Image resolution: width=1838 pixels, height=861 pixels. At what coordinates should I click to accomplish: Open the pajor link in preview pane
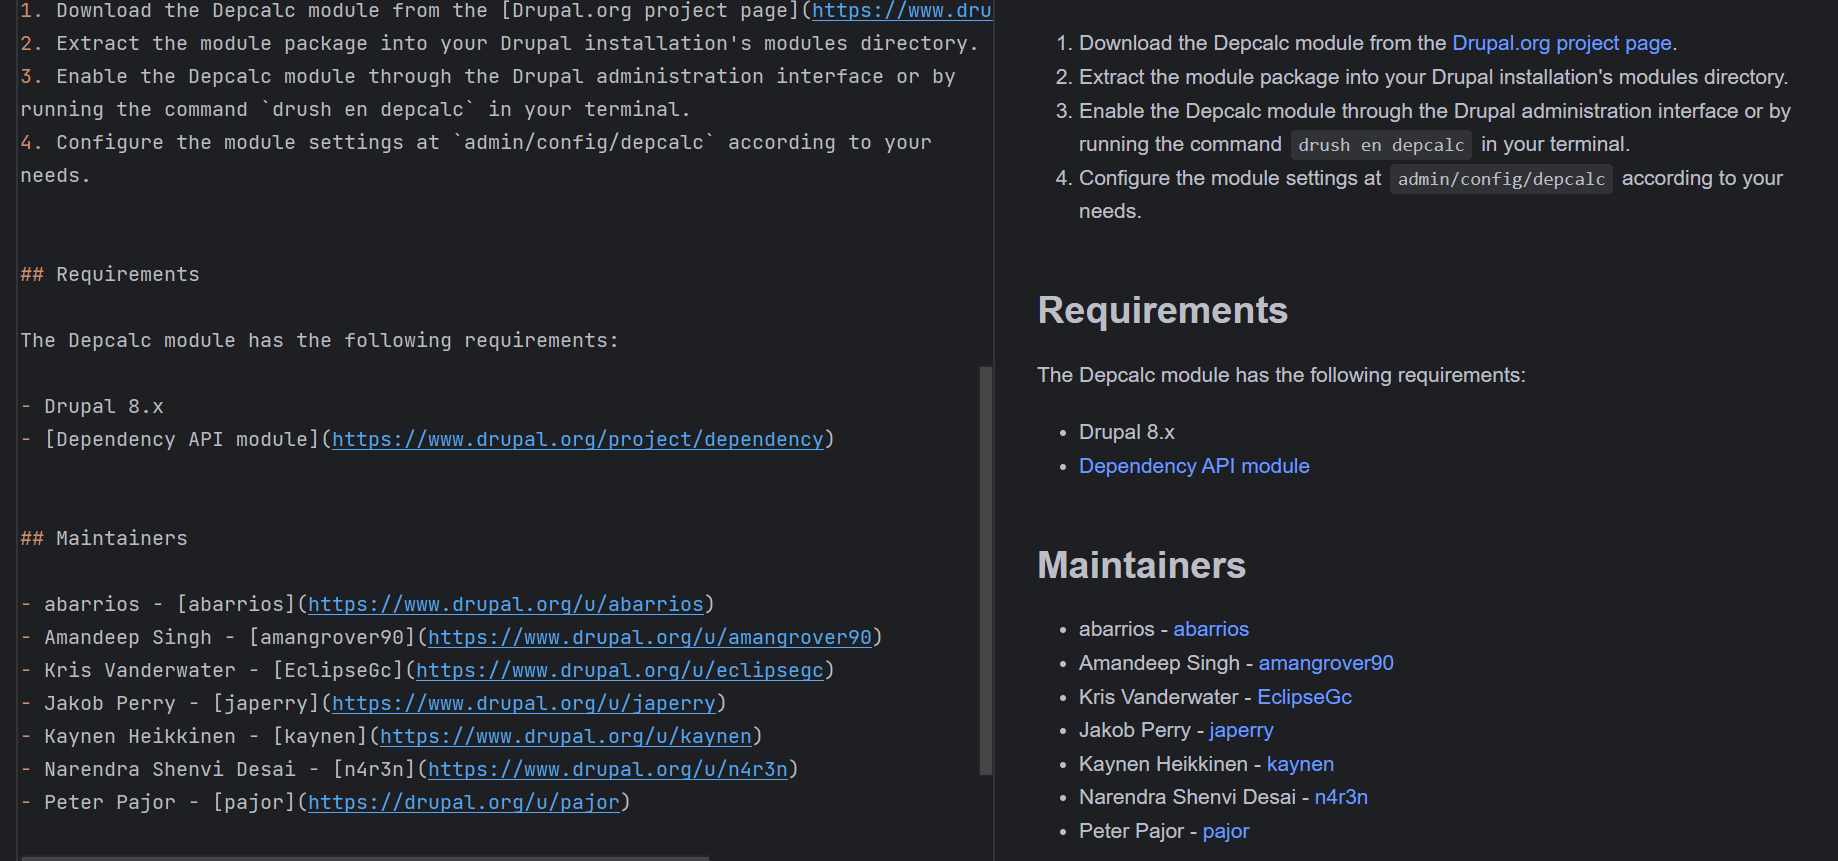pos(1225,831)
